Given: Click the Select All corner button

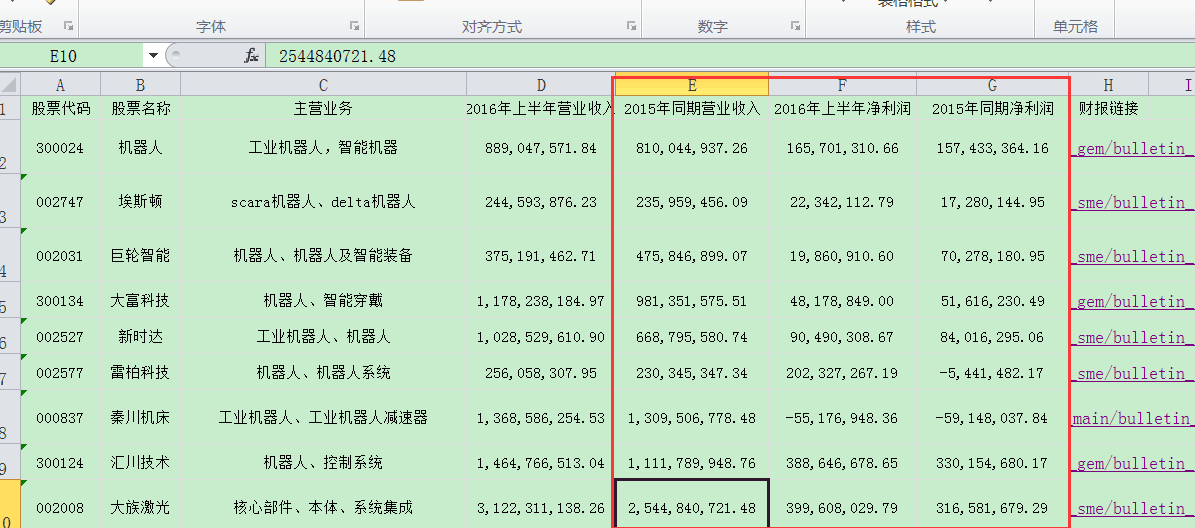Looking at the screenshot, I should (10, 84).
